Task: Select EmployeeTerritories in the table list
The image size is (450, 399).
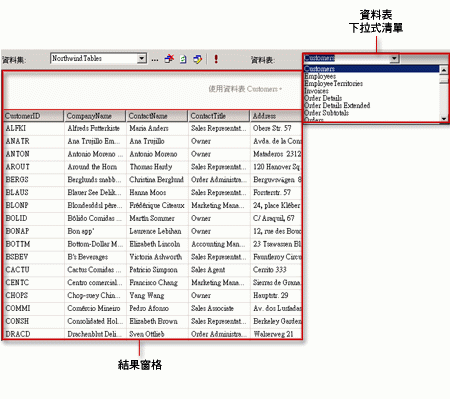Action: pyautogui.click(x=371, y=84)
